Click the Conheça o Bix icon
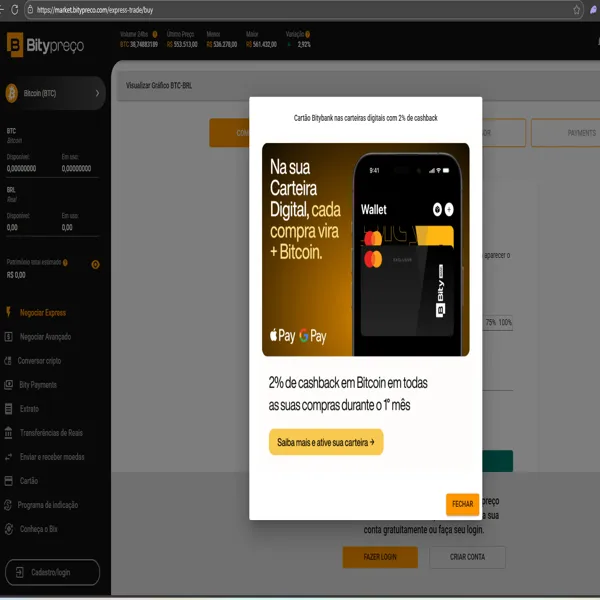Viewport: 600px width, 600px height. 9,529
